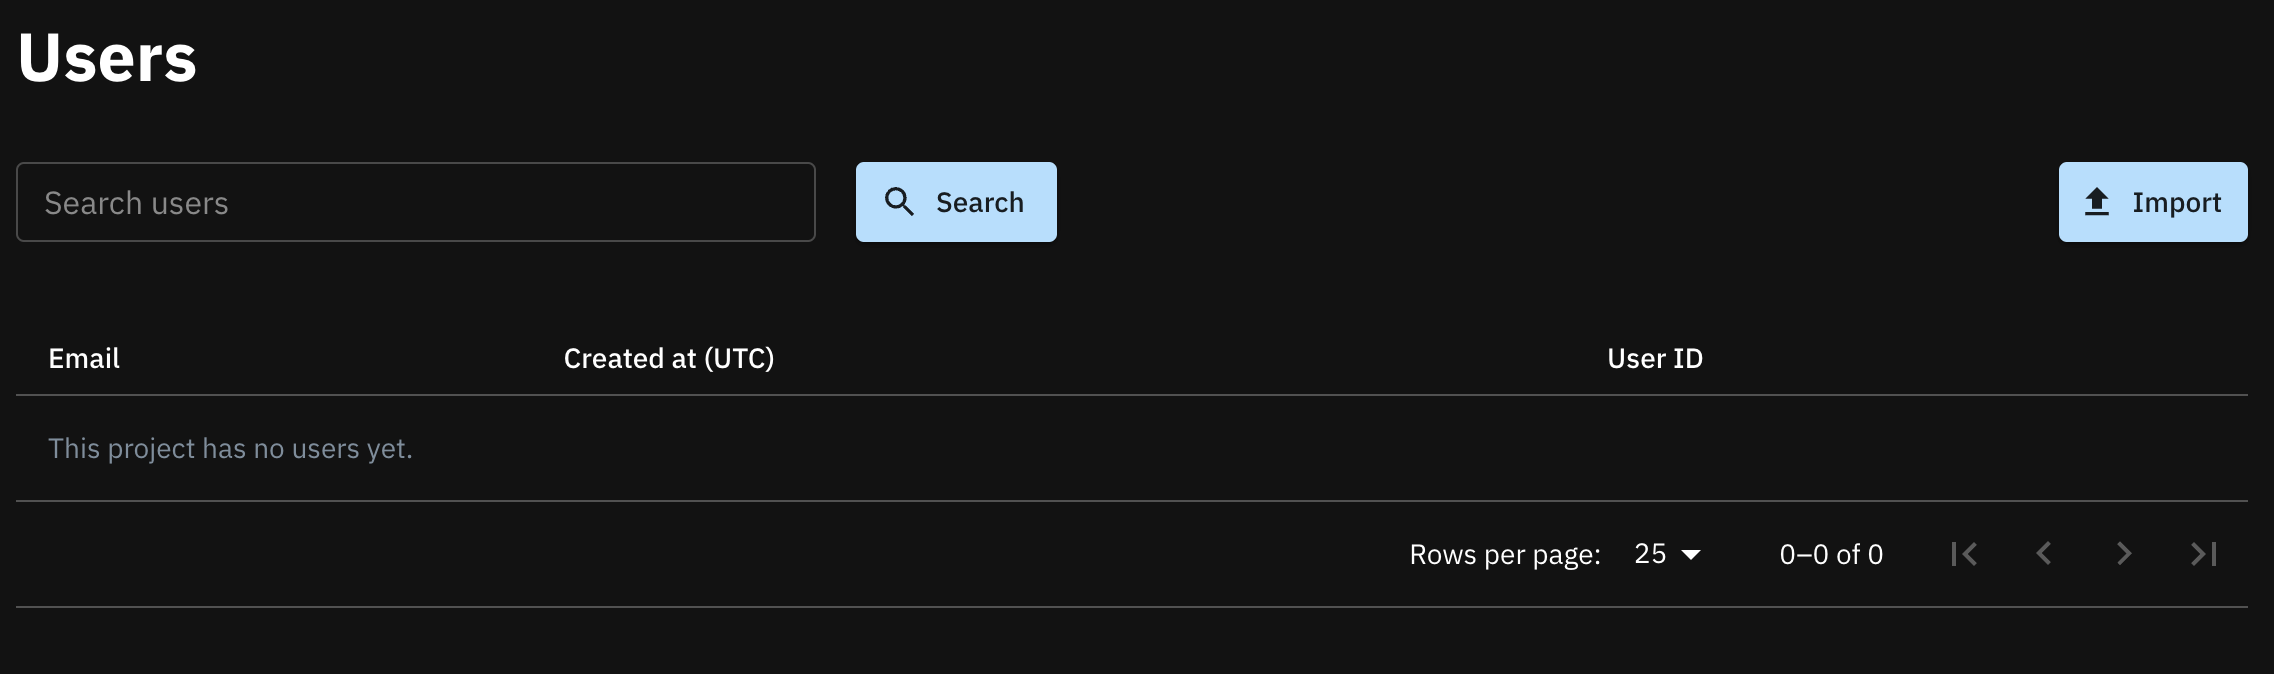Click the Import button label
Viewport: 2274px width, 674px height.
[2177, 202]
